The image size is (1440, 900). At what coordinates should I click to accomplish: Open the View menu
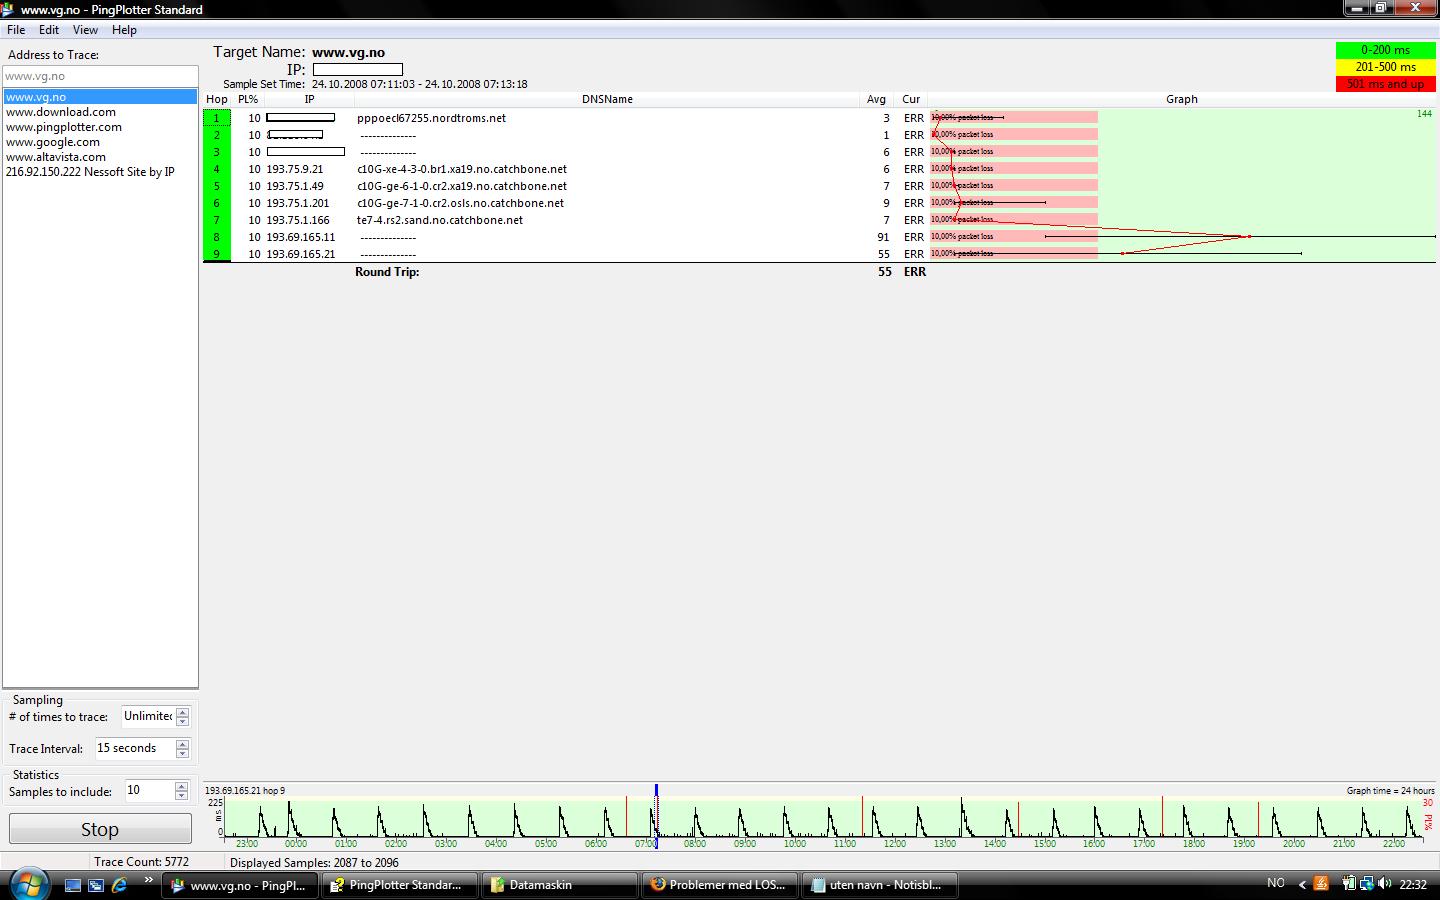click(x=85, y=30)
